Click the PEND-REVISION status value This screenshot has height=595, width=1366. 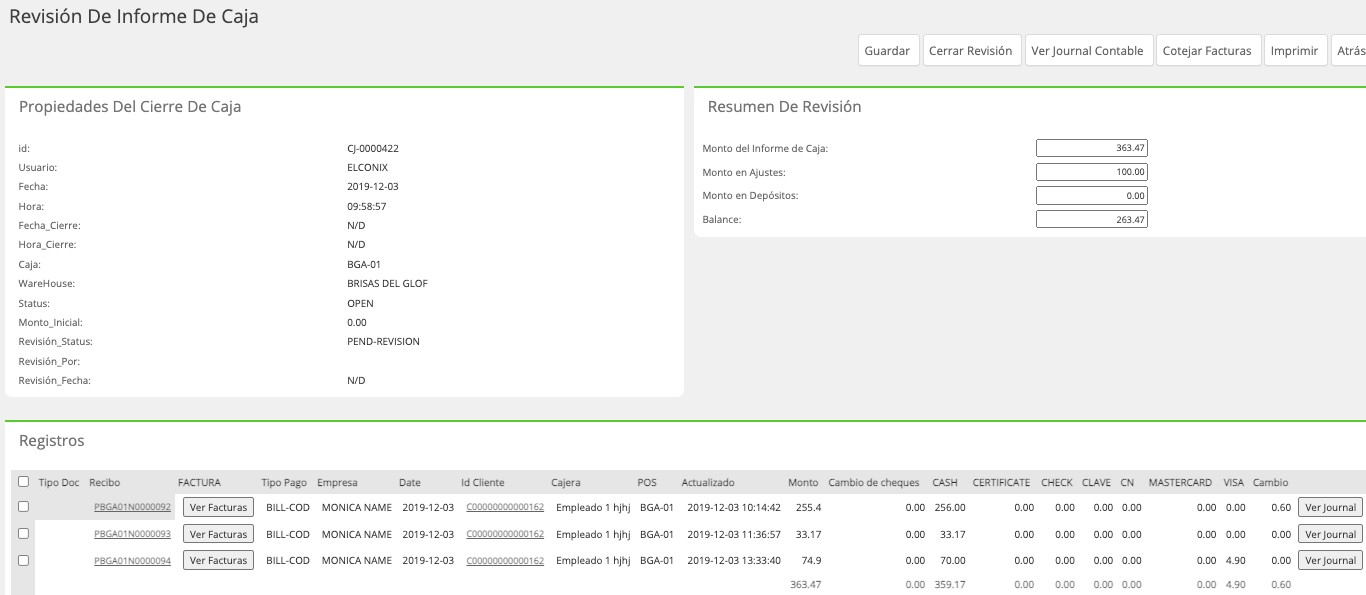[383, 342]
